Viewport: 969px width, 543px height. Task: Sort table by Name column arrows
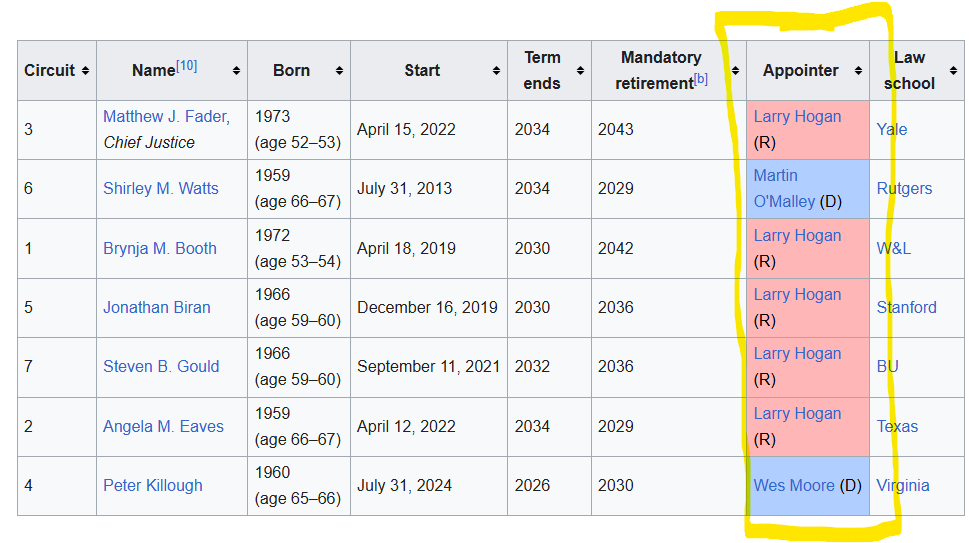click(236, 71)
